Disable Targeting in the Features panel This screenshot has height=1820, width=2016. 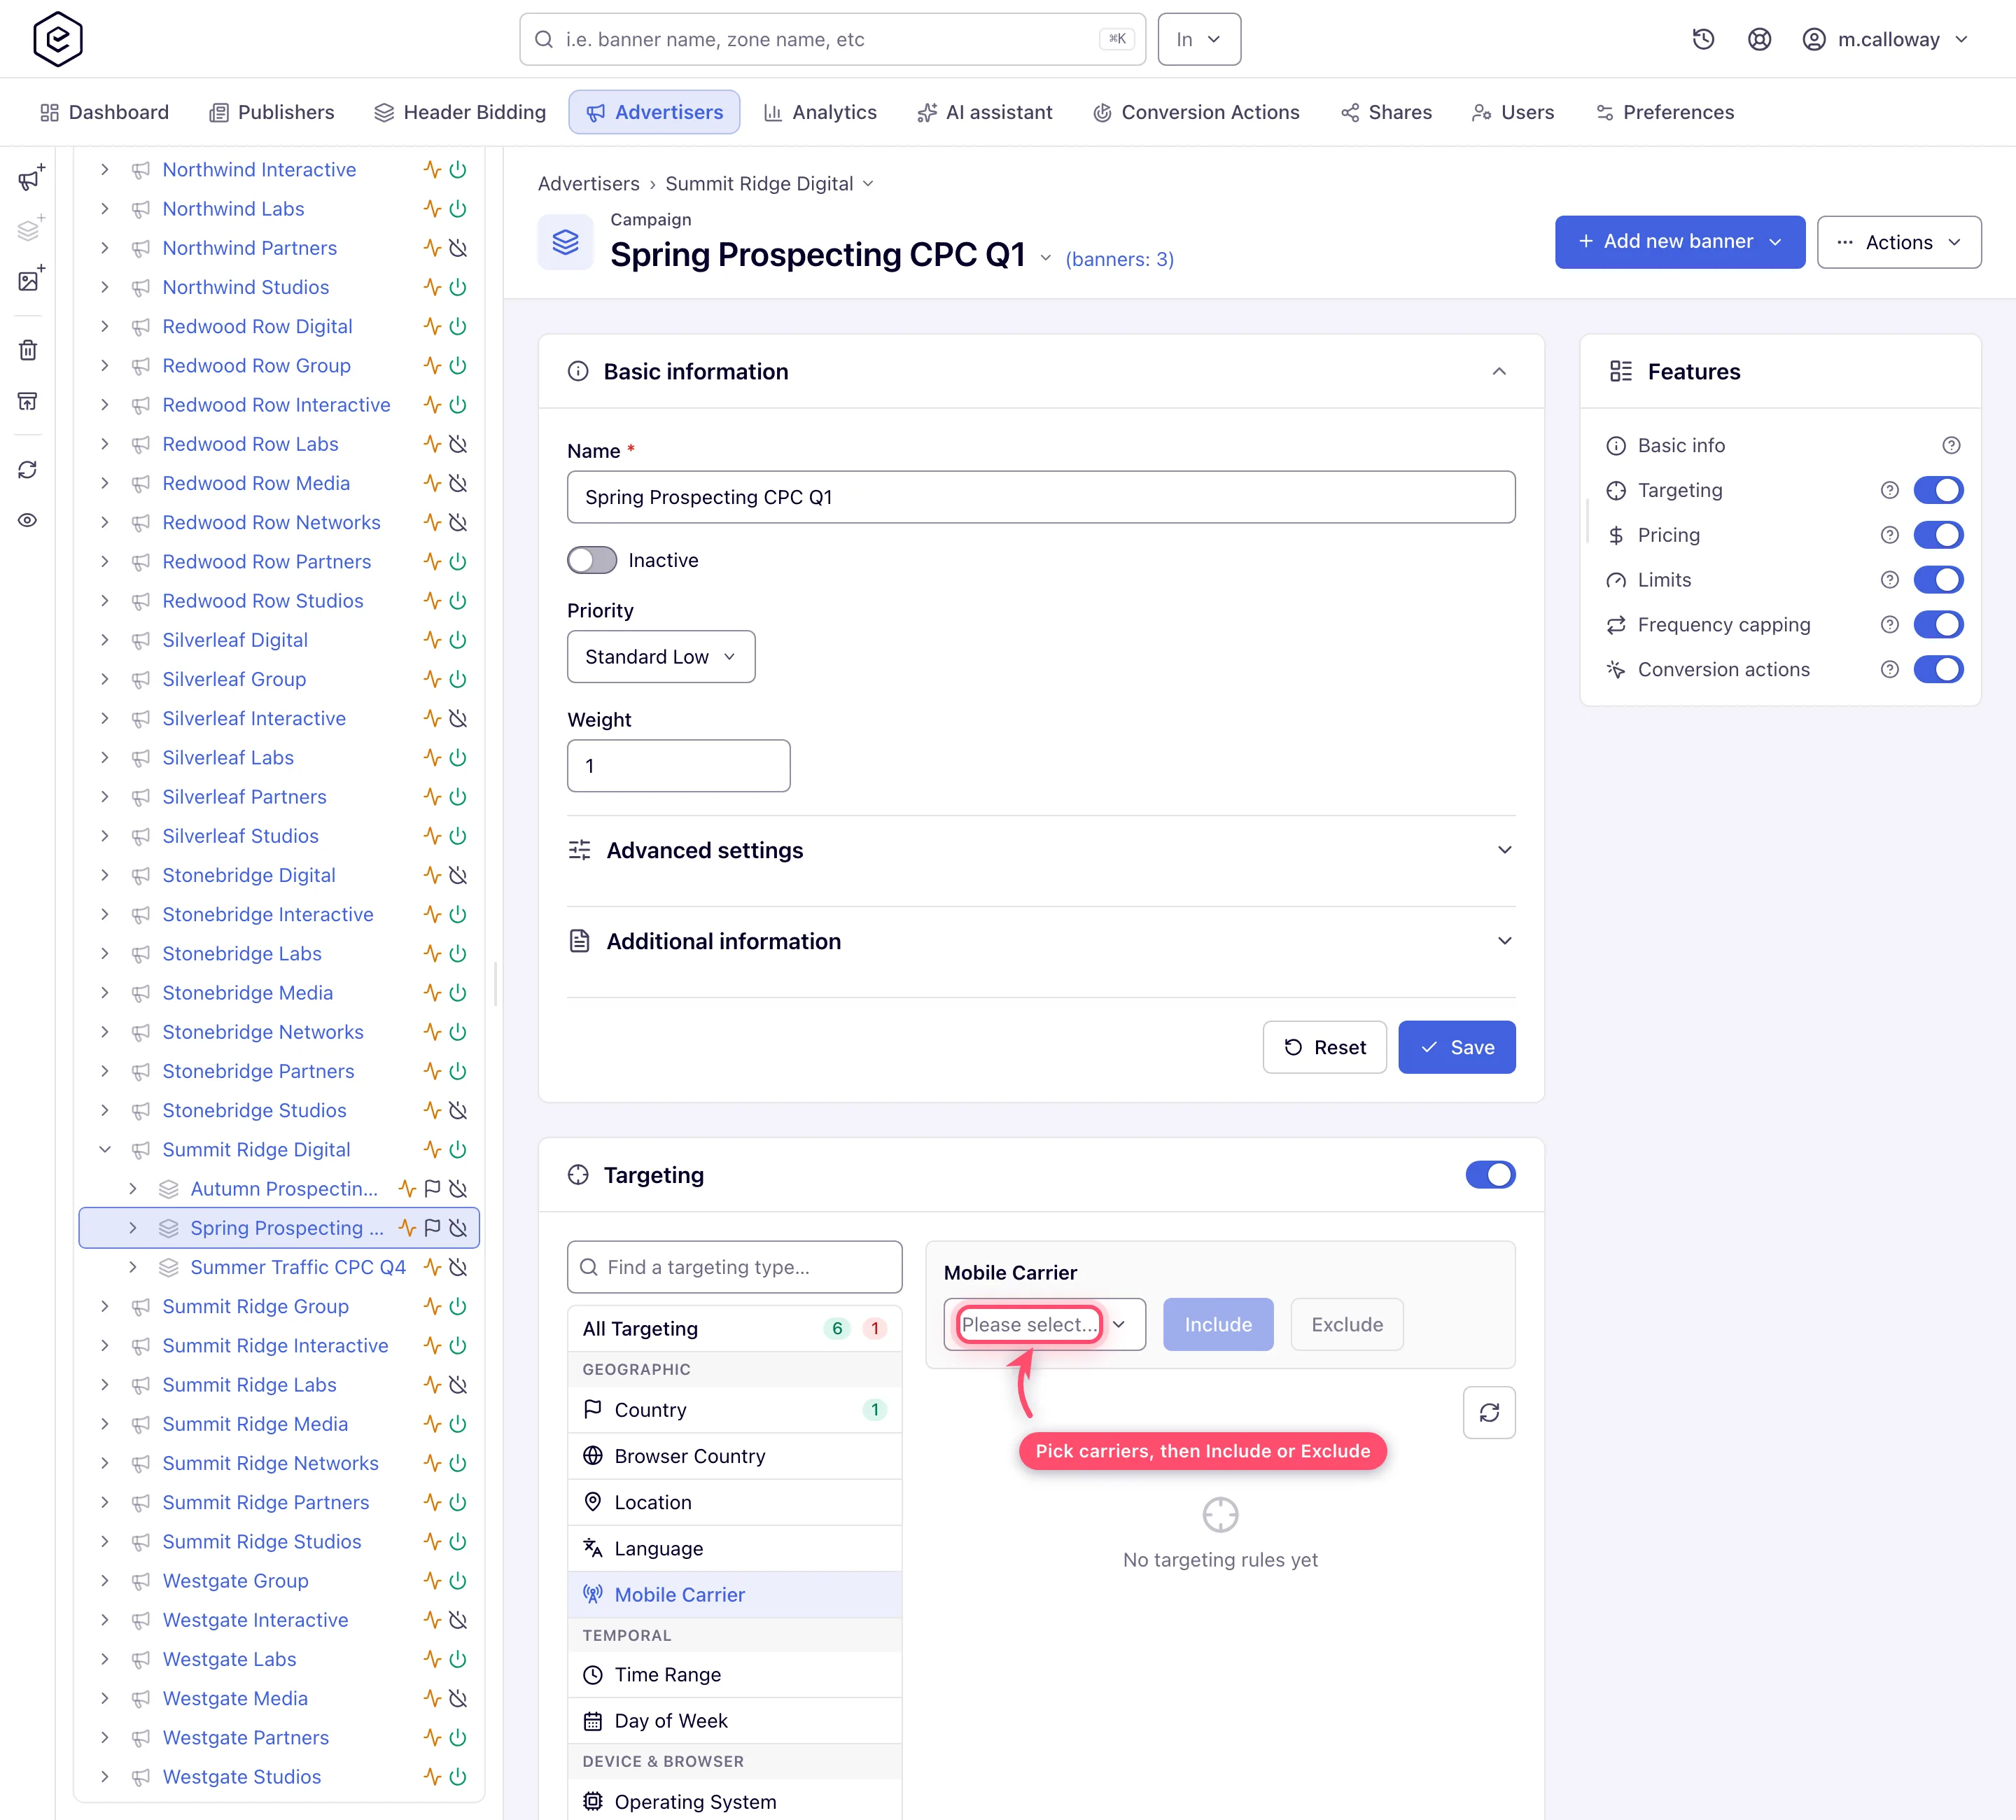coord(1938,490)
